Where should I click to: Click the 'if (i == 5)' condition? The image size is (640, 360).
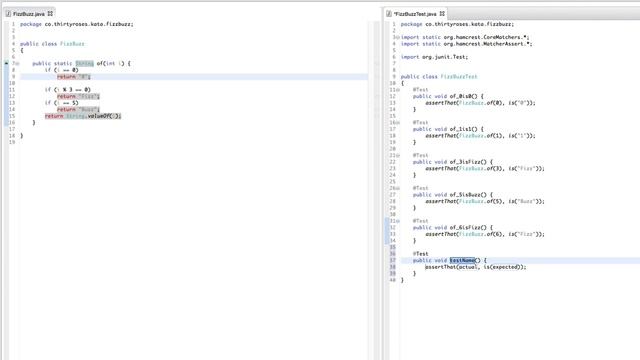pos(61,103)
